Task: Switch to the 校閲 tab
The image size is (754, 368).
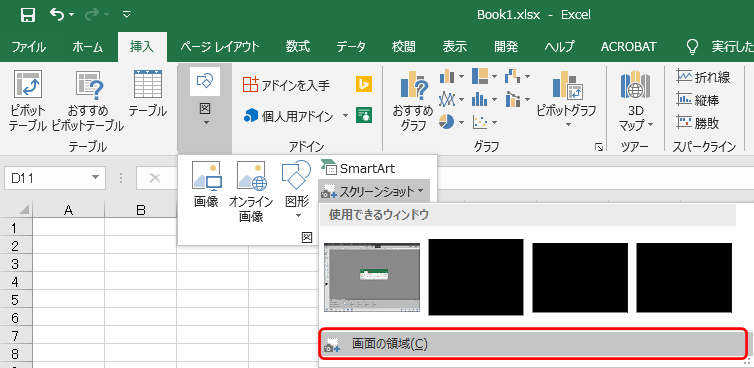Action: (403, 47)
